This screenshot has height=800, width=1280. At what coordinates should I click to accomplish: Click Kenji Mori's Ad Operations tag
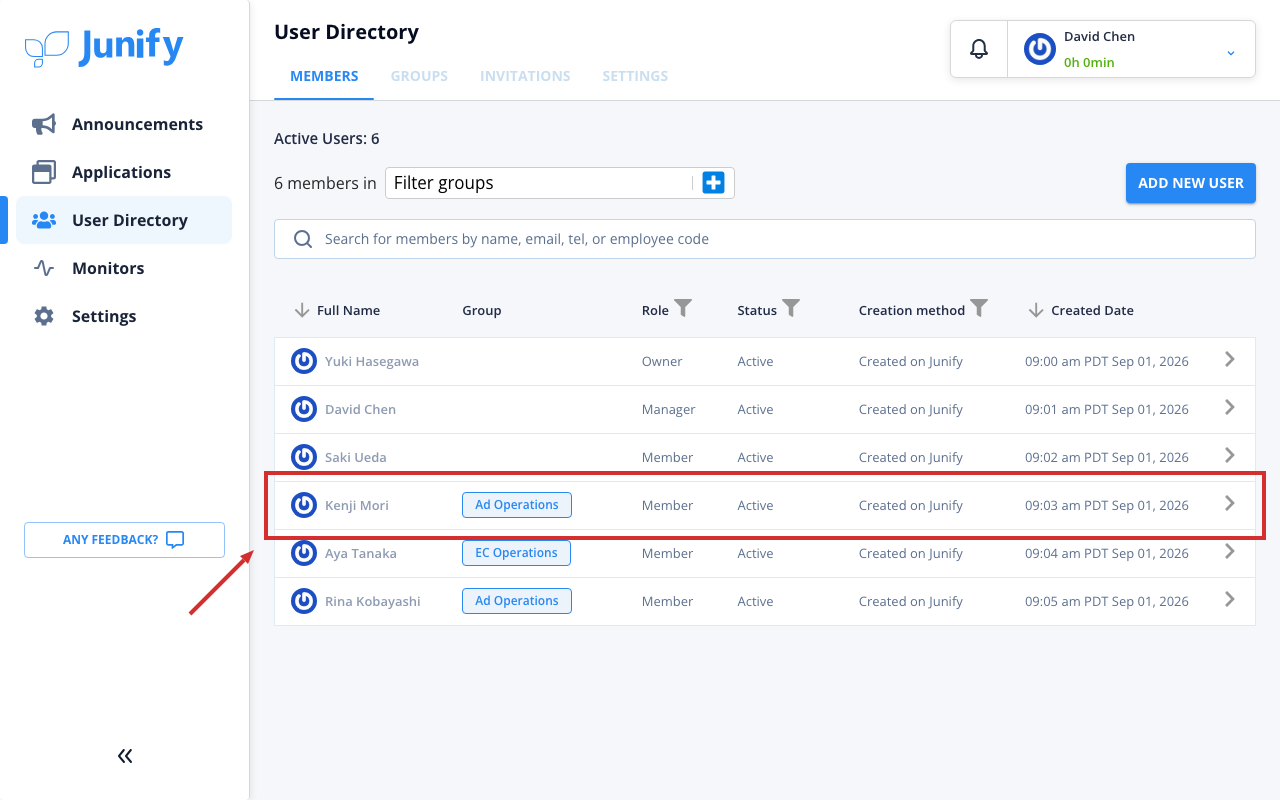pyautogui.click(x=517, y=505)
